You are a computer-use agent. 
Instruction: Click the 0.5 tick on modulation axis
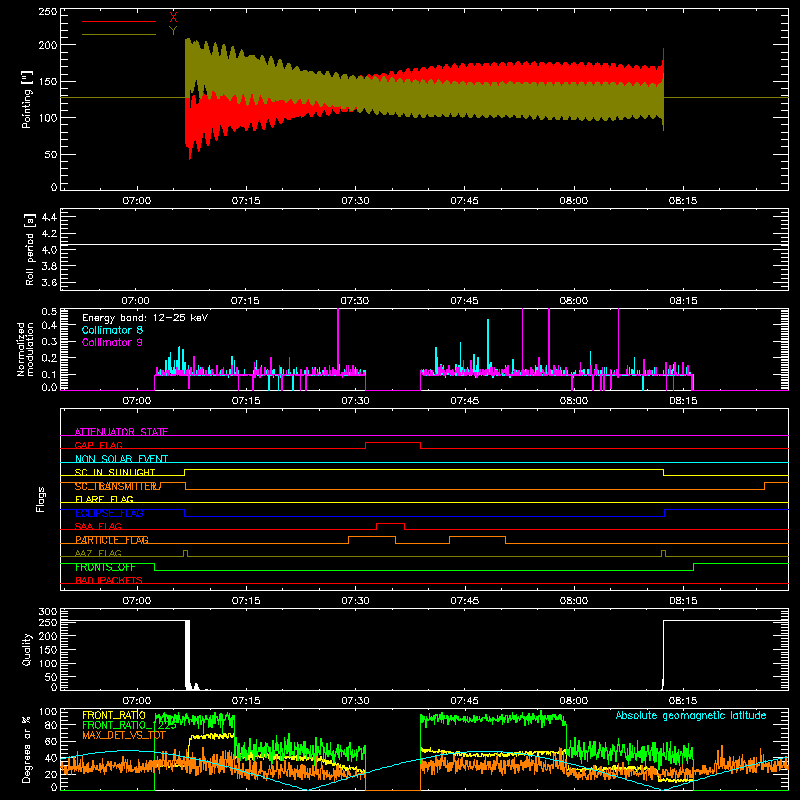(x=49, y=312)
